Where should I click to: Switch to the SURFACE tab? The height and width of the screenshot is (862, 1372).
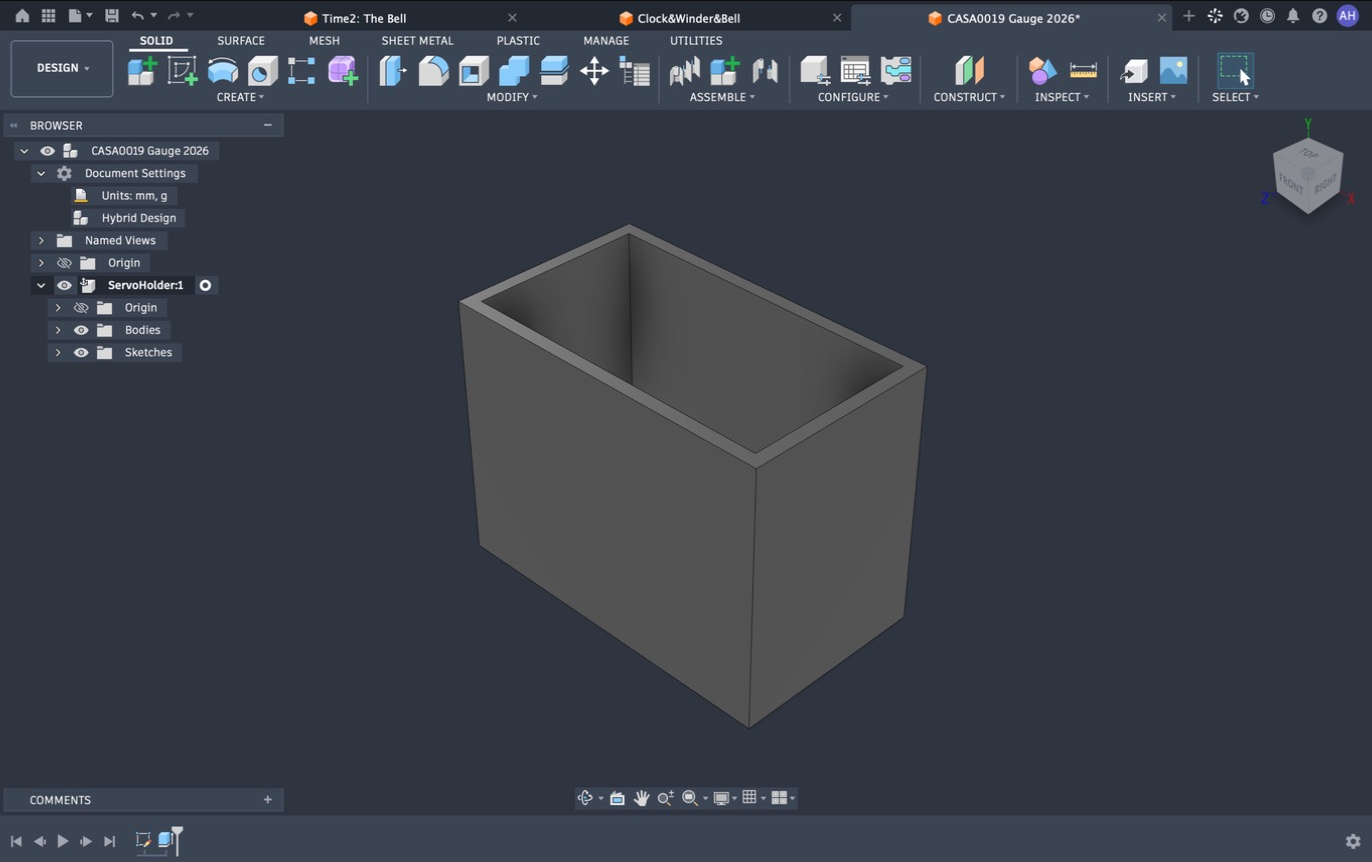pos(241,41)
